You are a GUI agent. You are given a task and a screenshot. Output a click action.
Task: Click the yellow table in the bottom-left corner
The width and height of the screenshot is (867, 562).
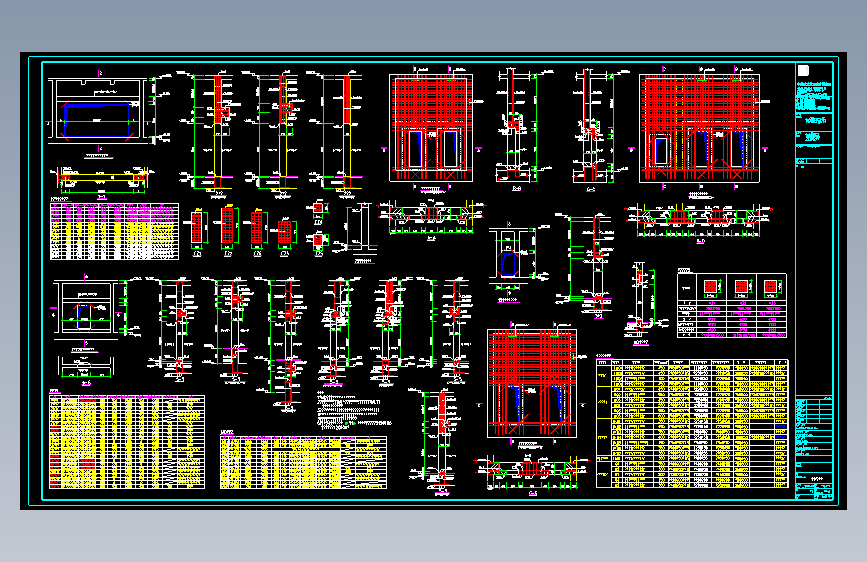(x=127, y=441)
